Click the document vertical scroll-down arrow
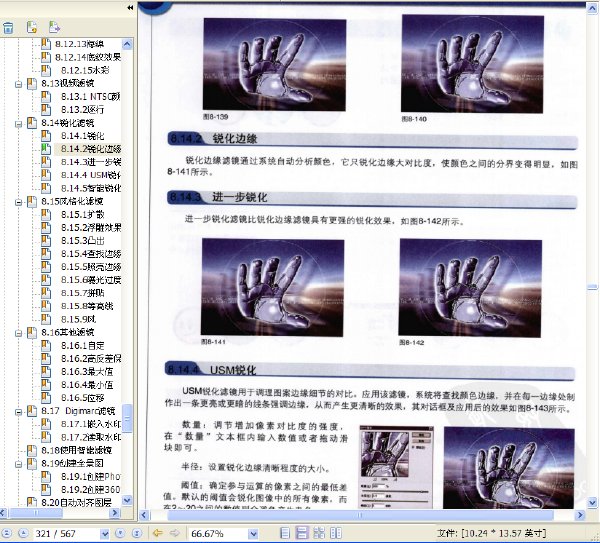The image size is (600, 543). coord(592,502)
